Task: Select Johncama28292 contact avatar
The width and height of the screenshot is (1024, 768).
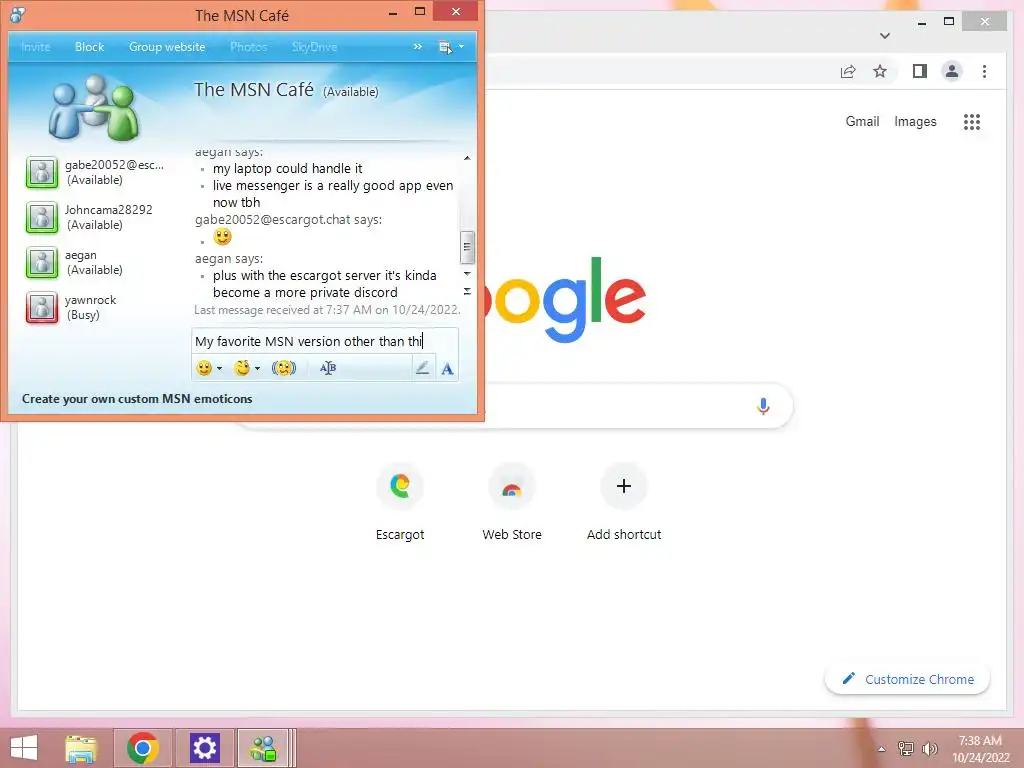Action: tap(42, 217)
